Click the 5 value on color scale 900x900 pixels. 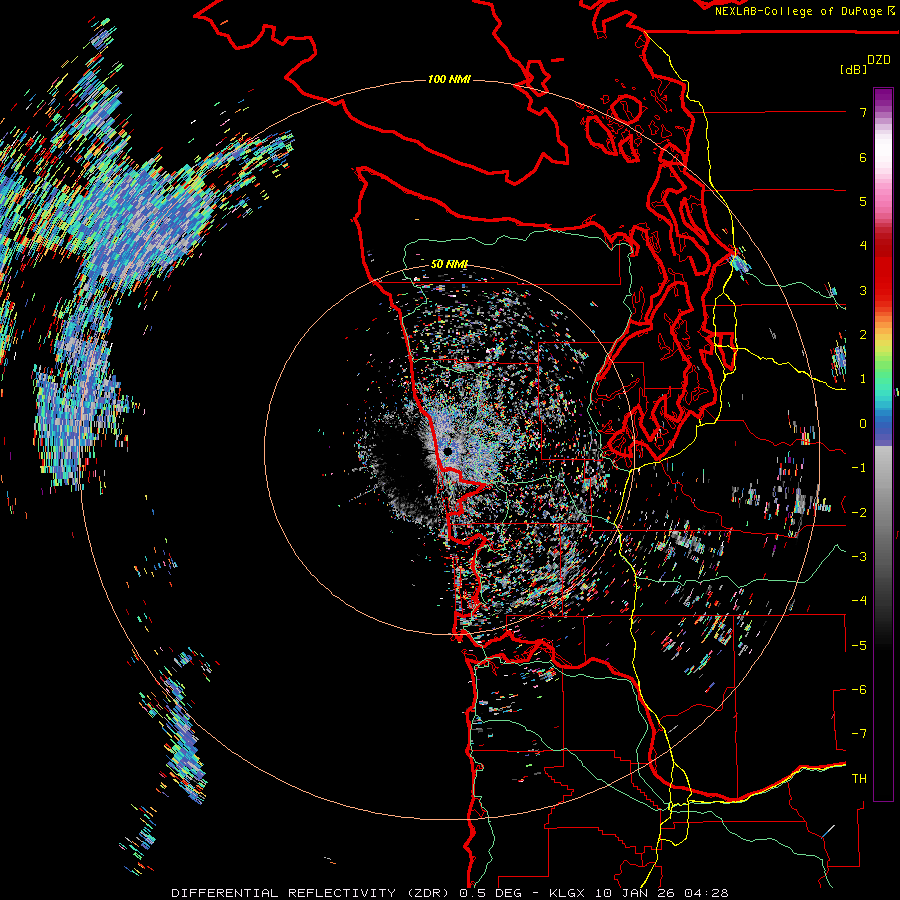point(863,201)
